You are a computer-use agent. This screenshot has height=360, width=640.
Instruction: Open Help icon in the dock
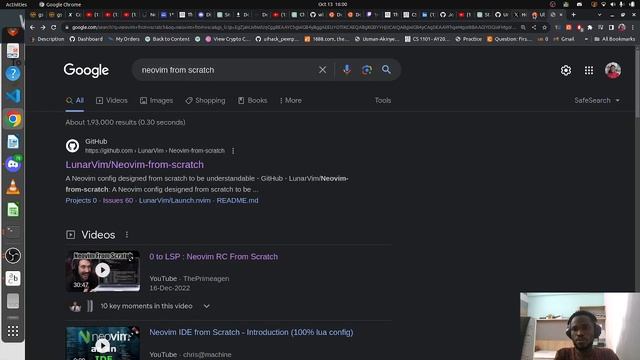point(13,73)
